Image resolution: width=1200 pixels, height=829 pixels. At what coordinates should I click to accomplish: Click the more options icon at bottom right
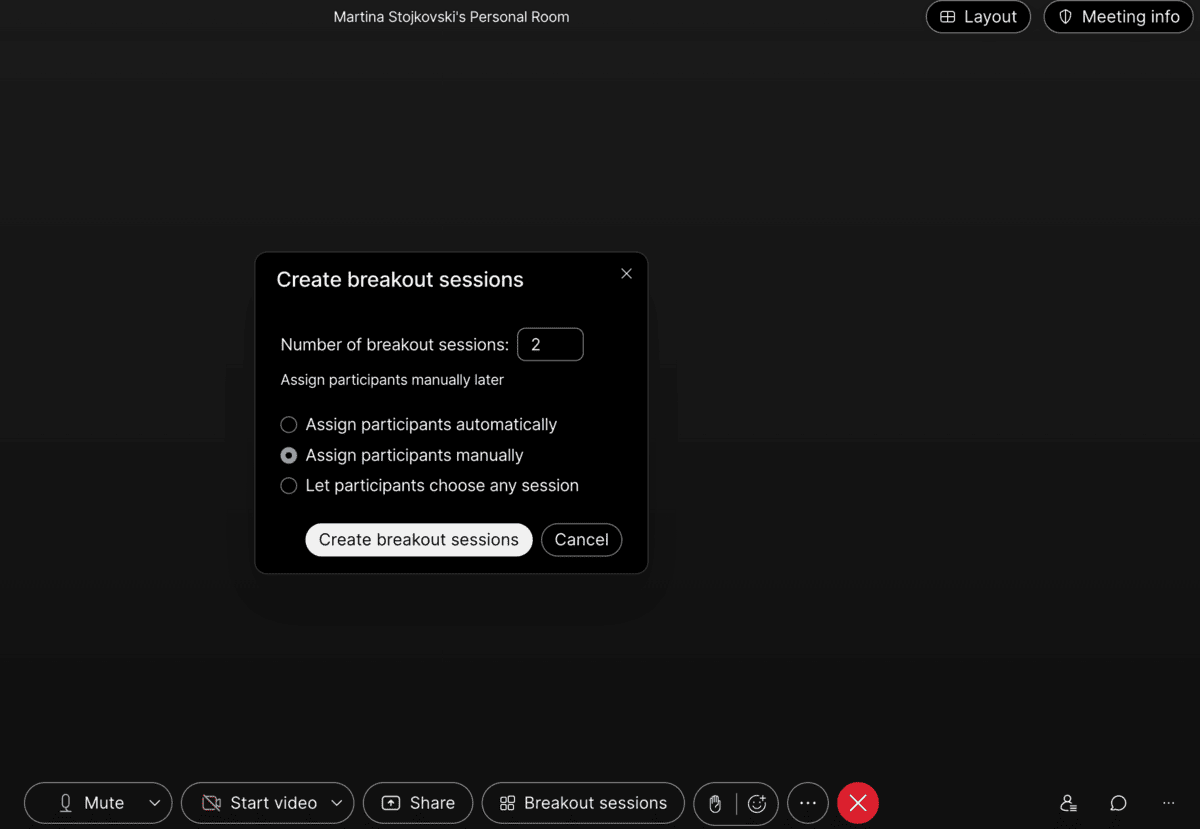point(1168,803)
